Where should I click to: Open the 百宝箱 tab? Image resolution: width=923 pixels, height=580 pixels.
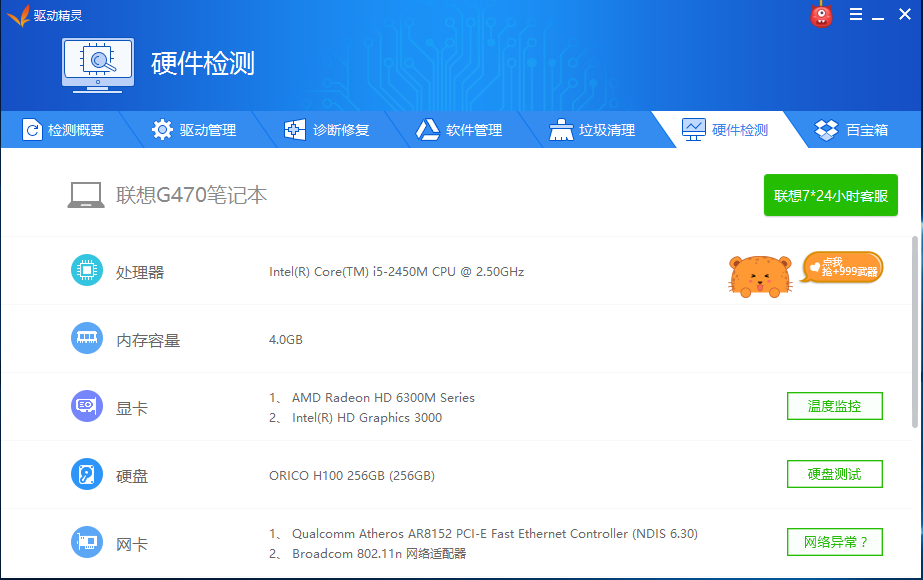pyautogui.click(x=851, y=130)
